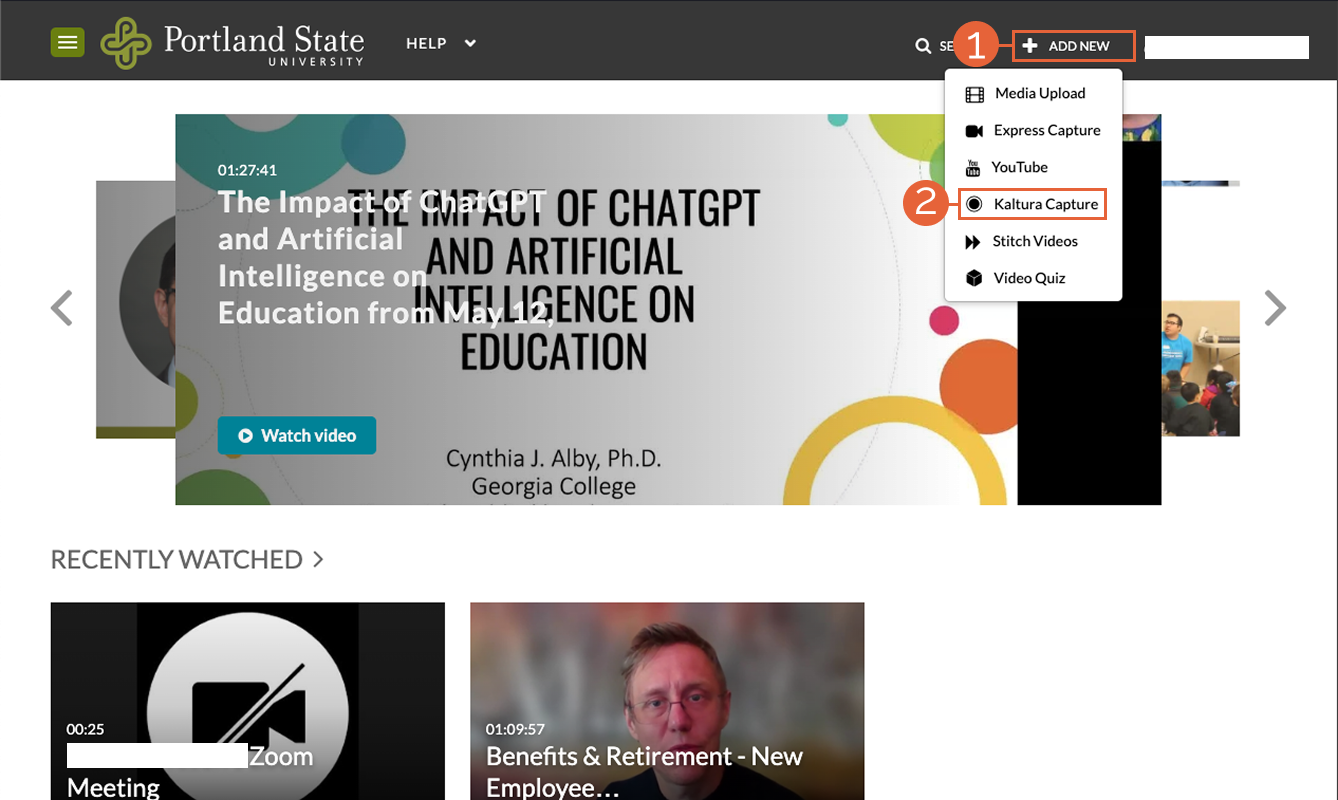Click the Video Quiz cube icon
This screenshot has width=1338, height=800.
[974, 278]
